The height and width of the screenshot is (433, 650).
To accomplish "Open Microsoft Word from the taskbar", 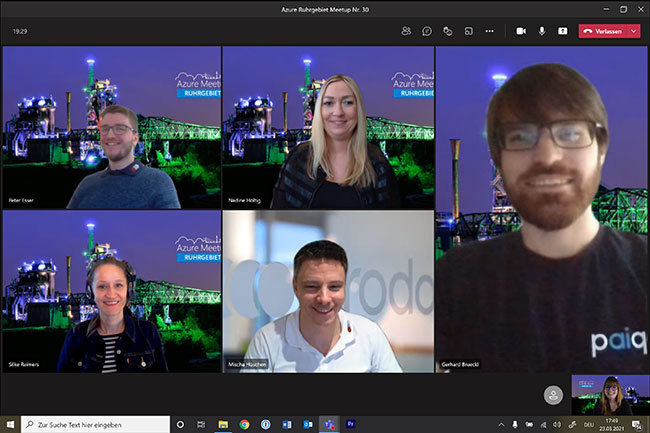I will coord(287,424).
